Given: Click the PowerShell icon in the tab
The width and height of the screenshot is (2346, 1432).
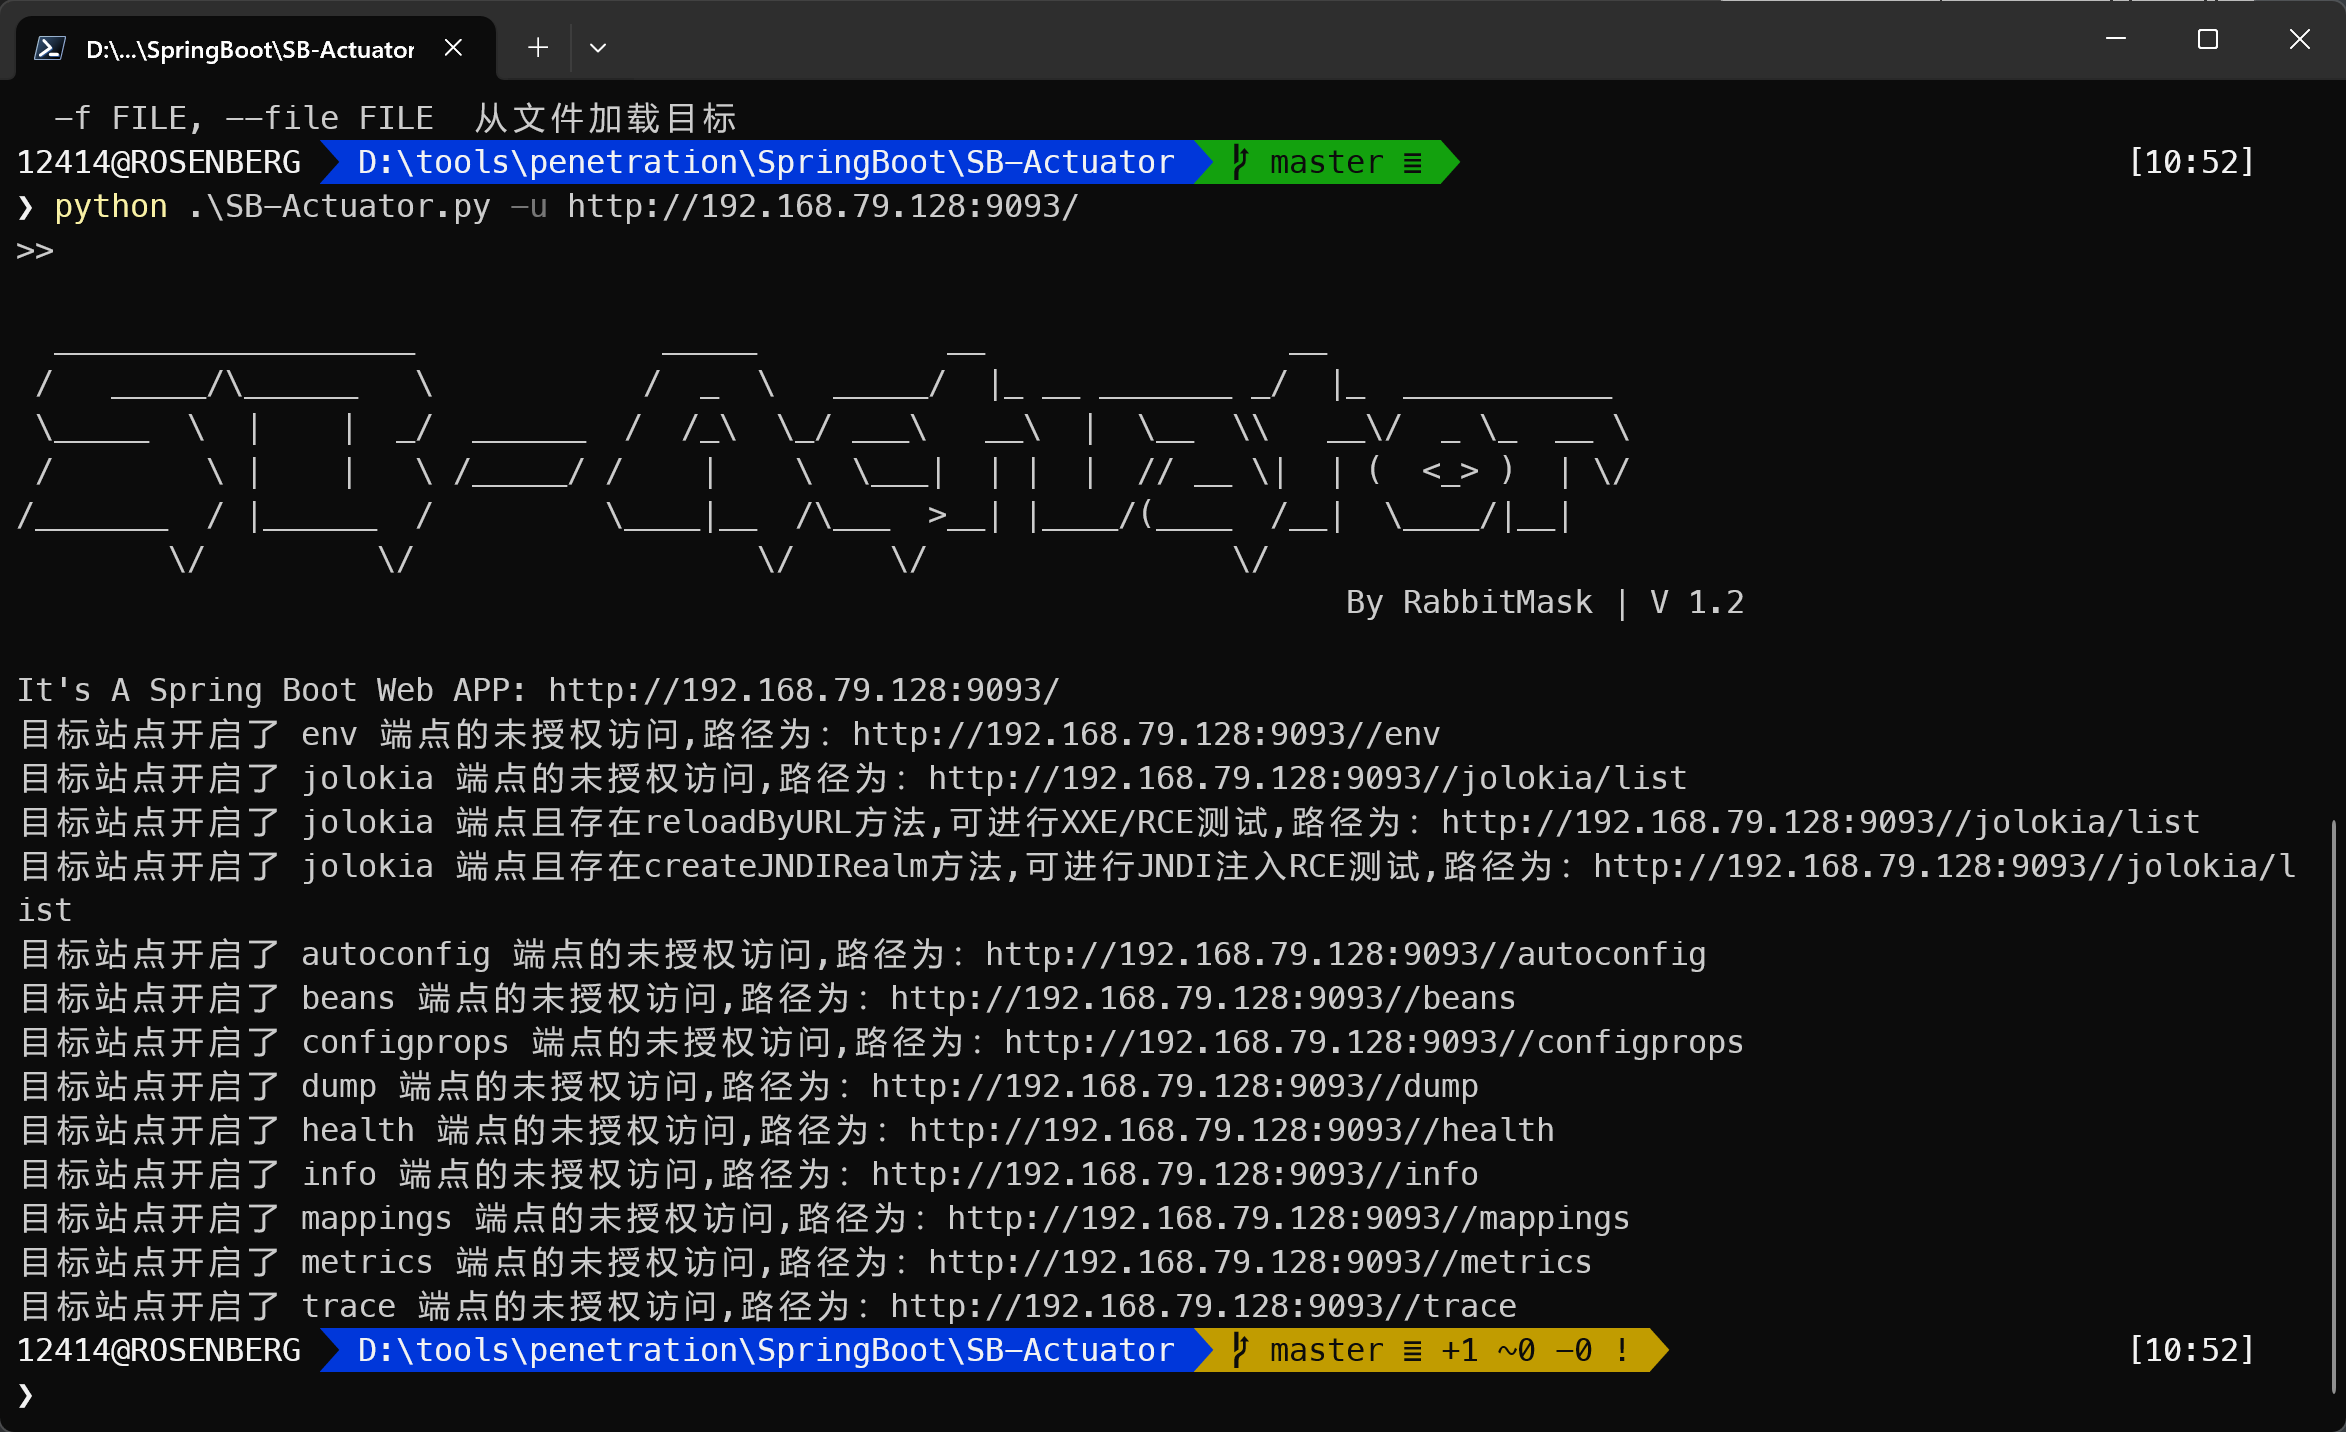Looking at the screenshot, I should (50, 48).
